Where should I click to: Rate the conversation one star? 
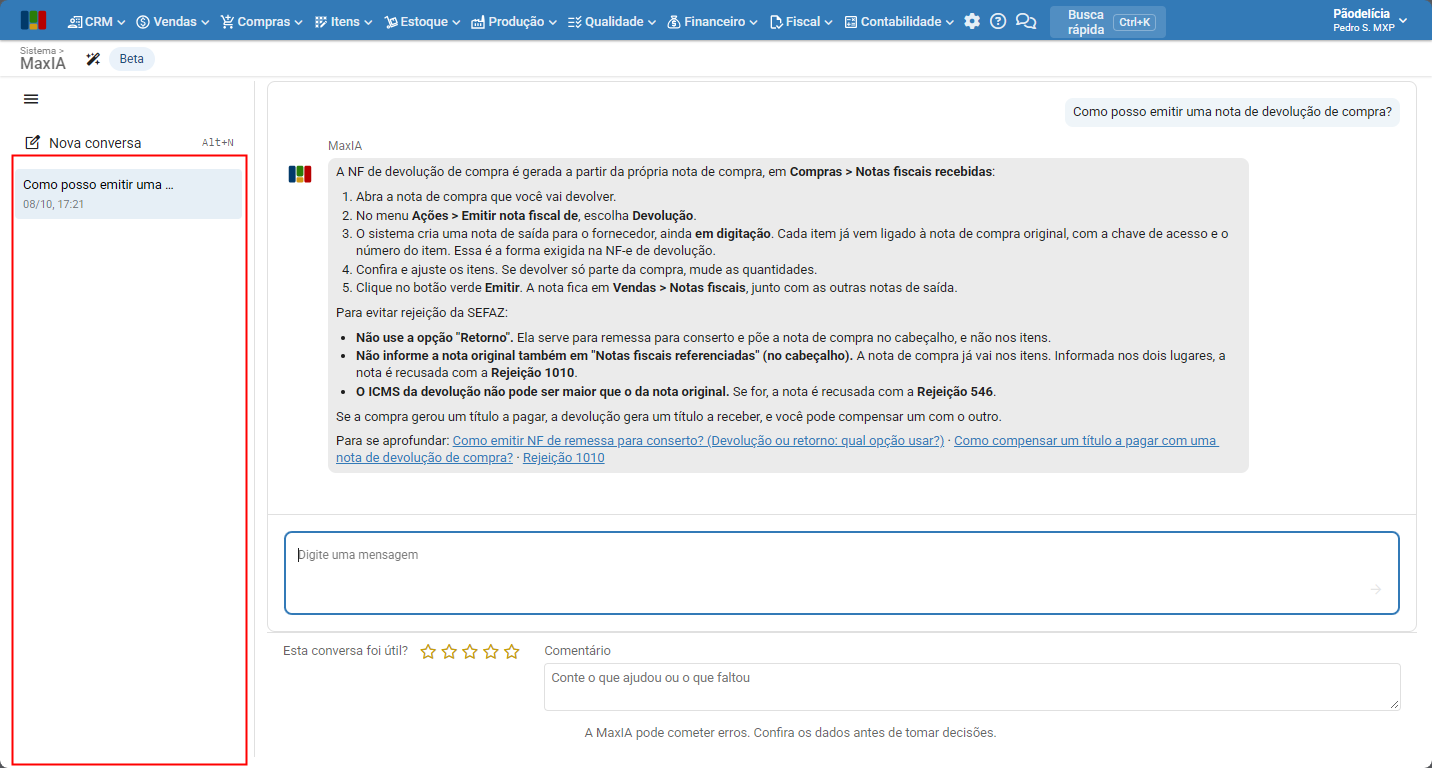pyautogui.click(x=428, y=652)
